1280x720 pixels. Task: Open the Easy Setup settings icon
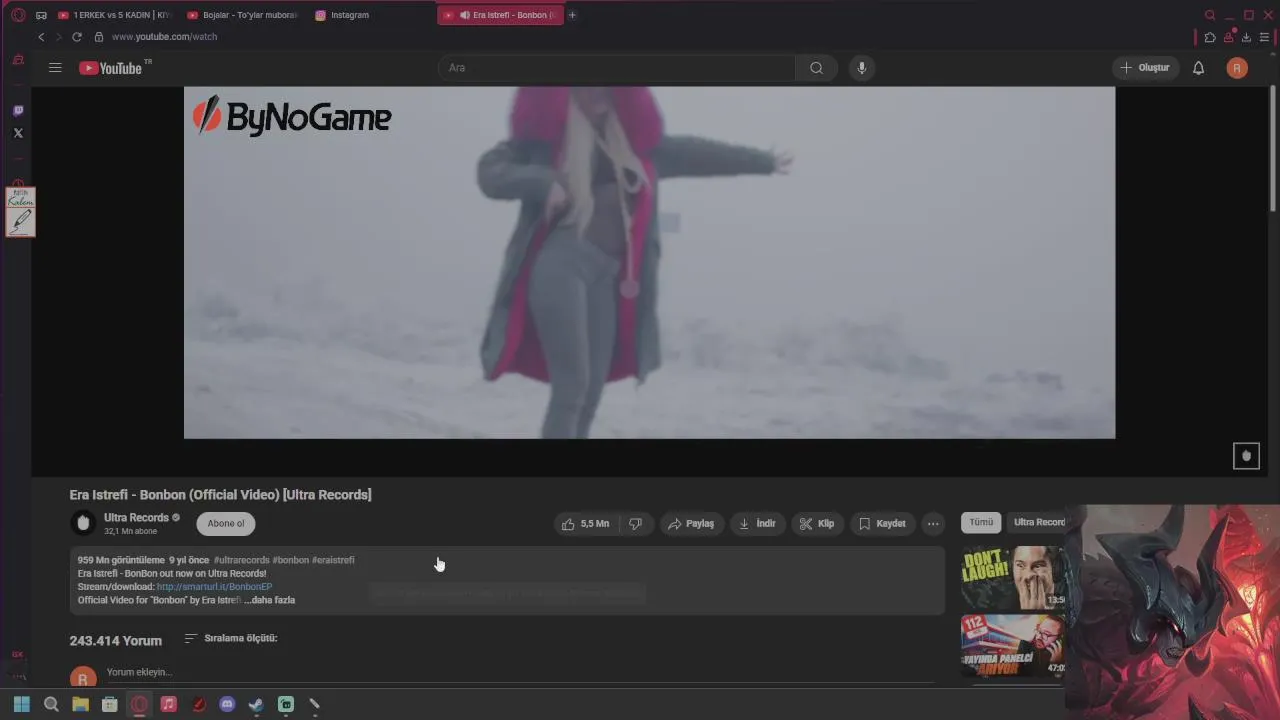tap(1265, 37)
